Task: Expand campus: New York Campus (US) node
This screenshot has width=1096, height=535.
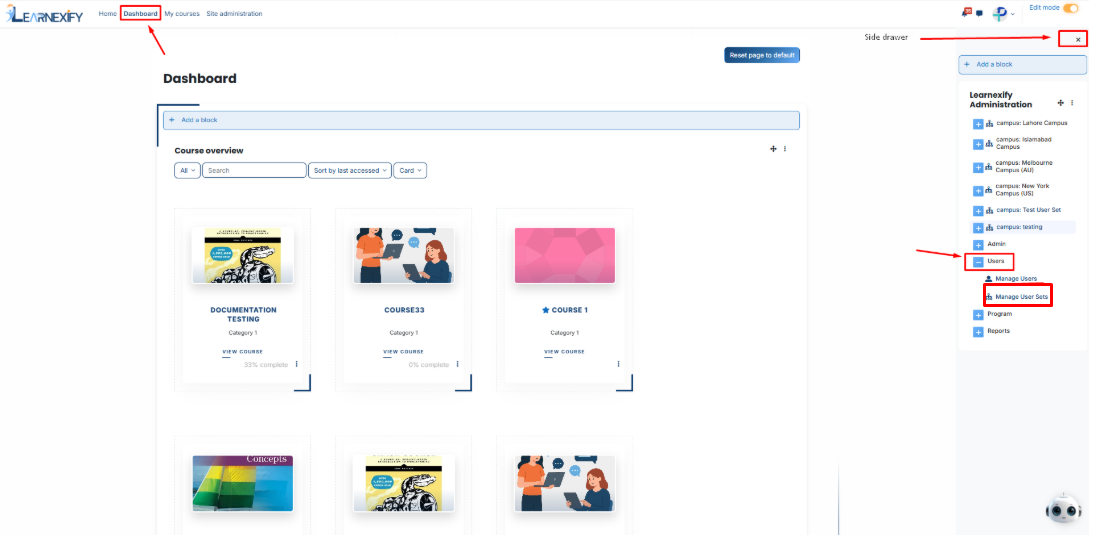Action: pos(979,190)
